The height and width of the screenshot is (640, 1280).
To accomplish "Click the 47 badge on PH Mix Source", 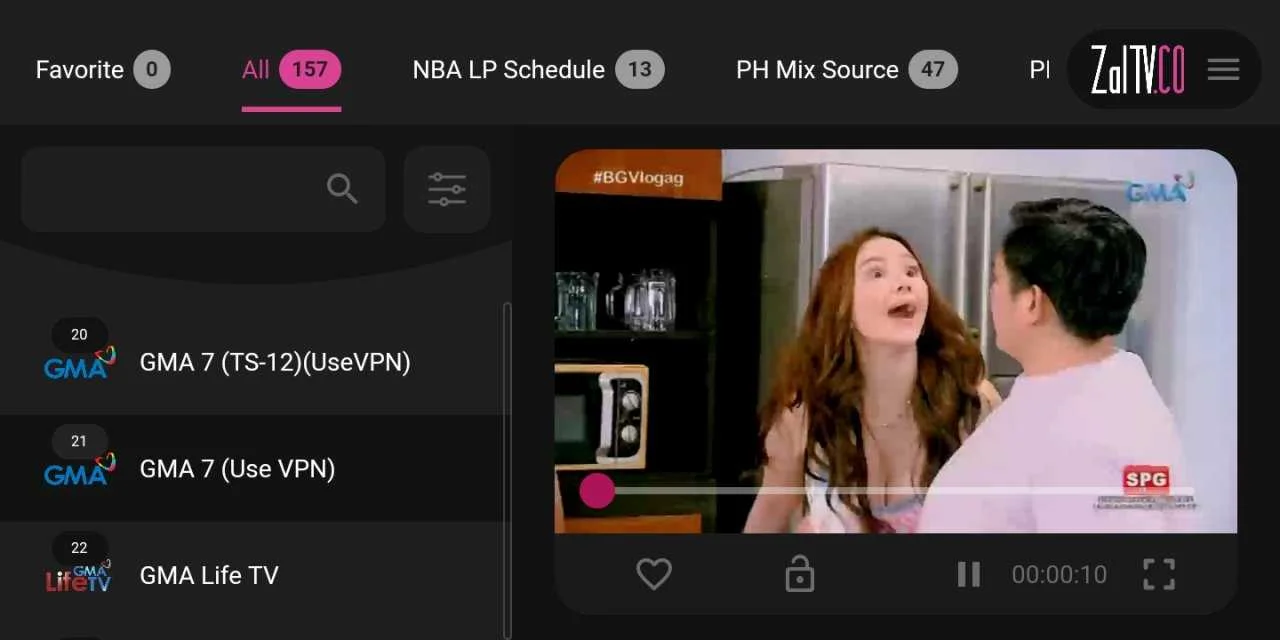I will (x=933, y=69).
